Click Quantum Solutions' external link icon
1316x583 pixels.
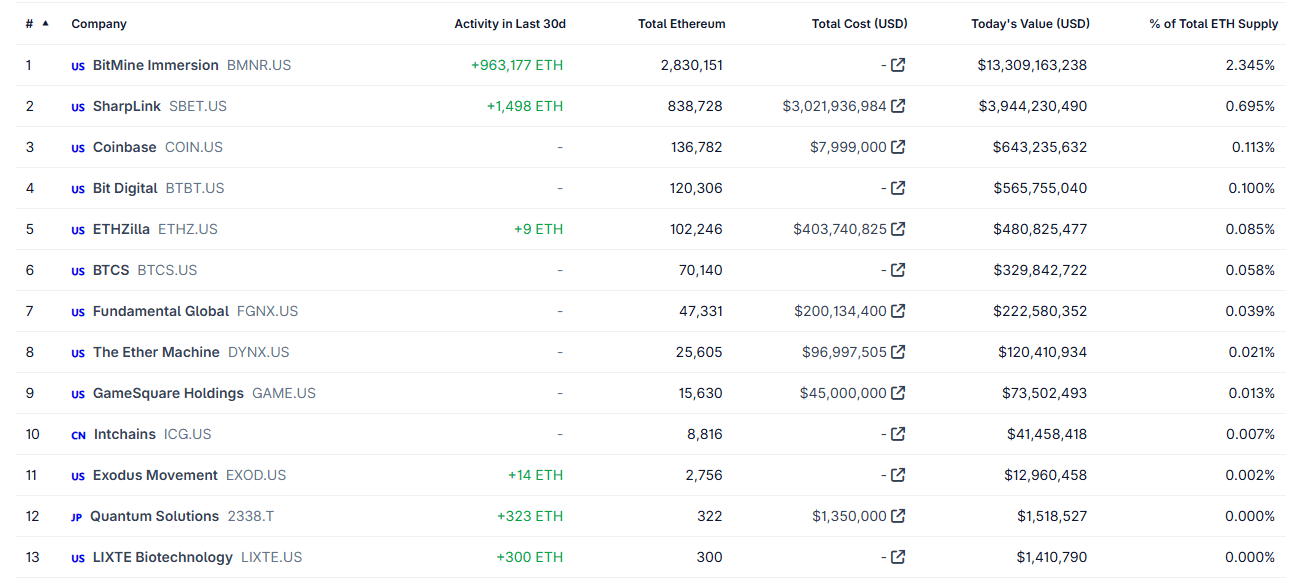[x=898, y=516]
